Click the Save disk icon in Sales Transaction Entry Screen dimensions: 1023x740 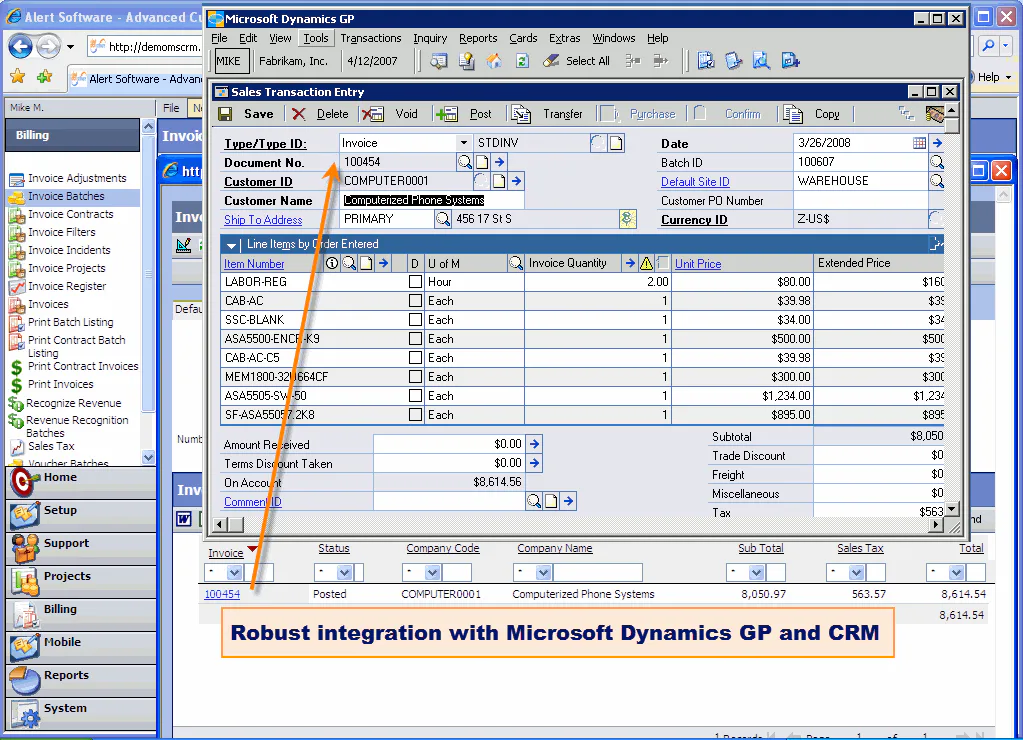point(225,114)
